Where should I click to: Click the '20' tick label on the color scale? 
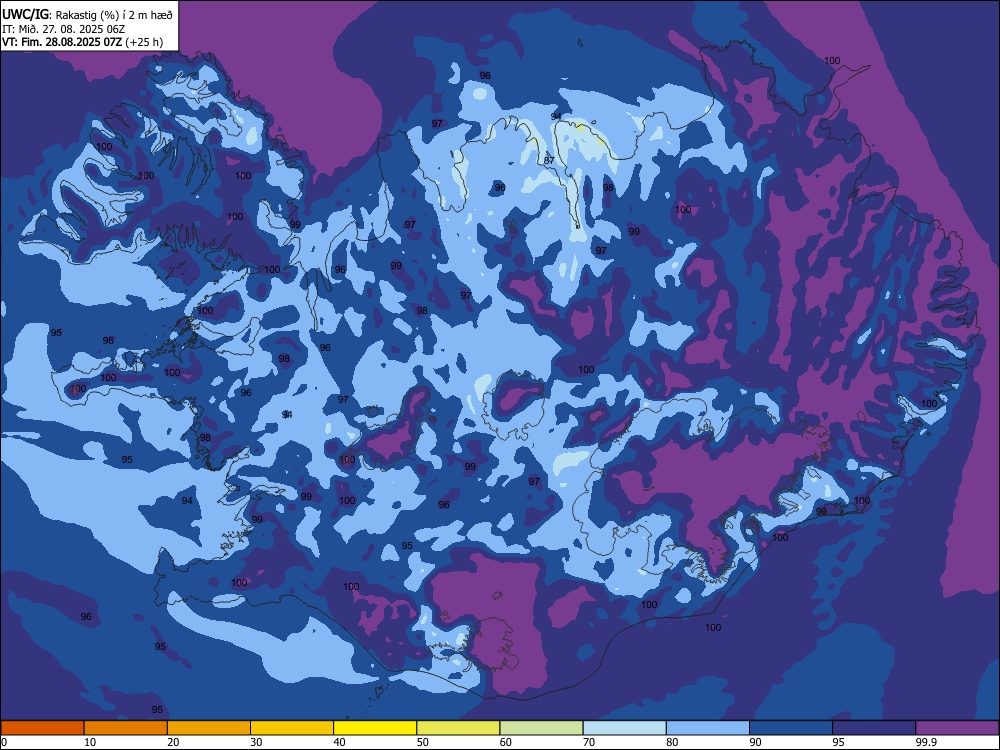pos(173,742)
